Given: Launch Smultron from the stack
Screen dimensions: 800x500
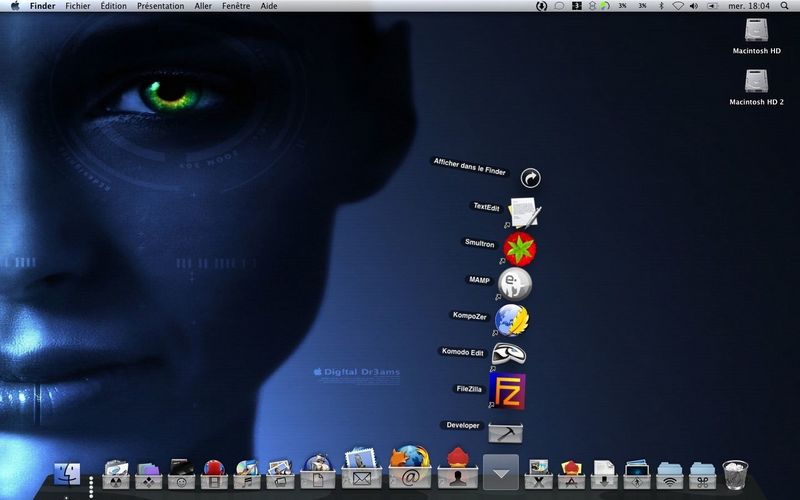Looking at the screenshot, I should point(519,248).
